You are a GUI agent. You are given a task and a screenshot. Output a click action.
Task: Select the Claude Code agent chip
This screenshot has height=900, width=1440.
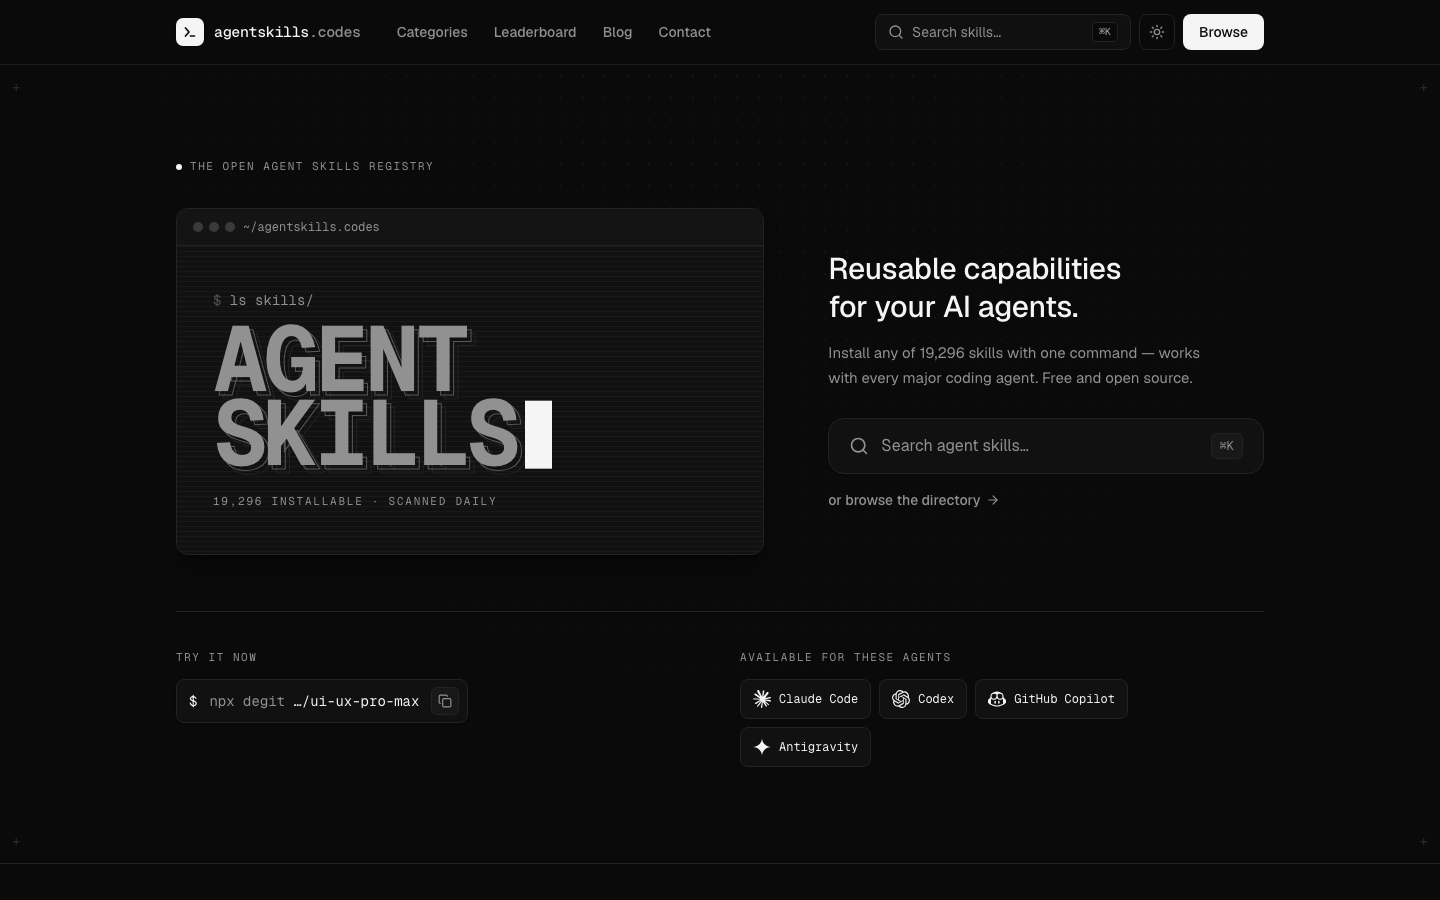805,699
